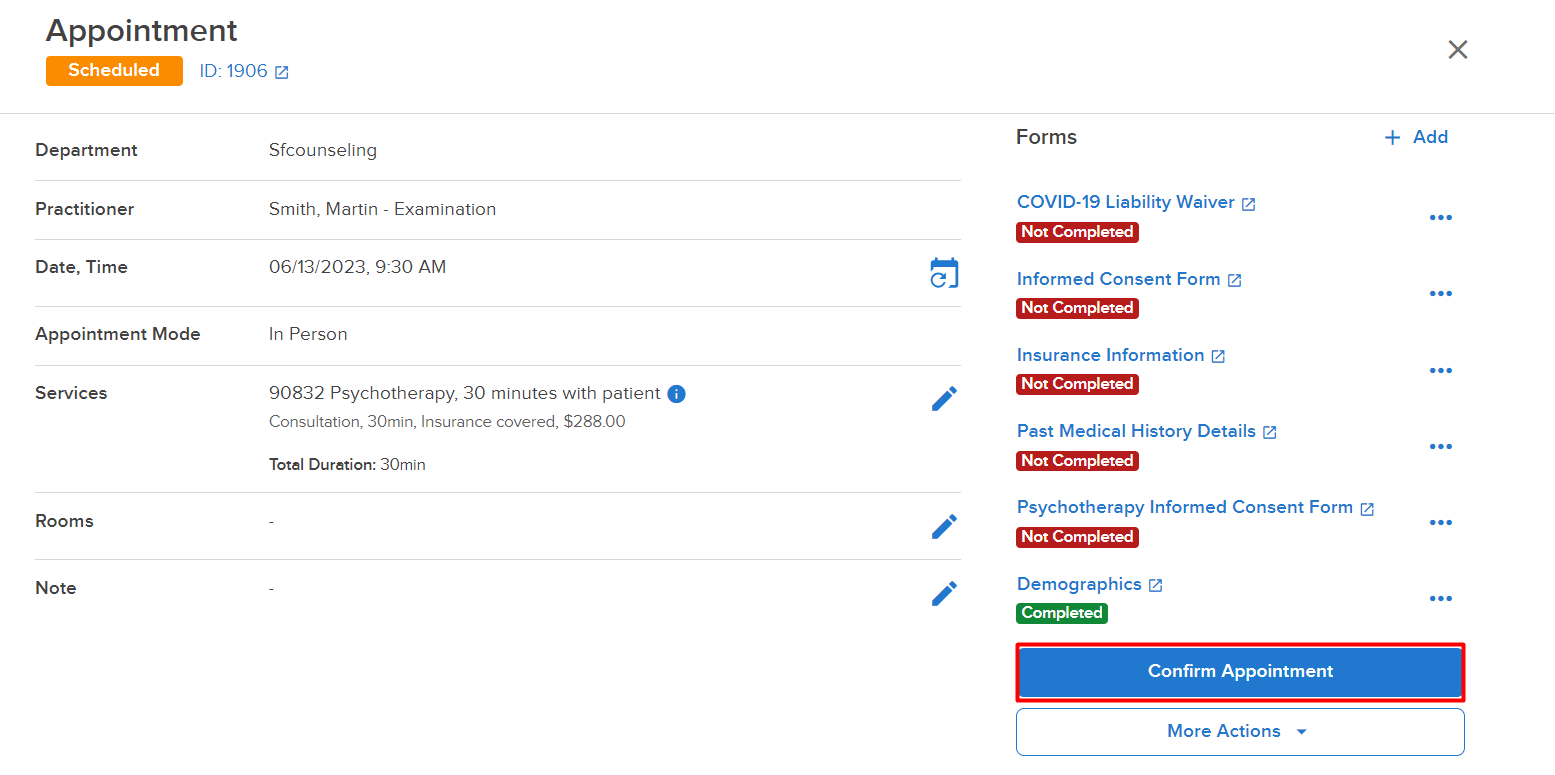This screenshot has height=775, width=1555.
Task: Open options menu for Demographics form
Action: [1441, 598]
